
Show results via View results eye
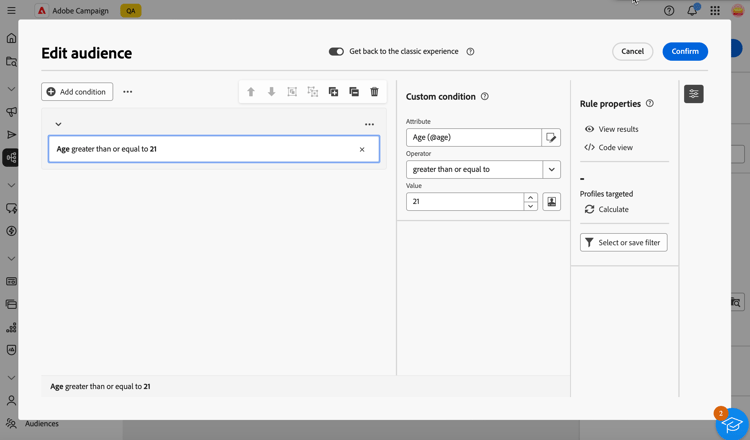pos(611,129)
